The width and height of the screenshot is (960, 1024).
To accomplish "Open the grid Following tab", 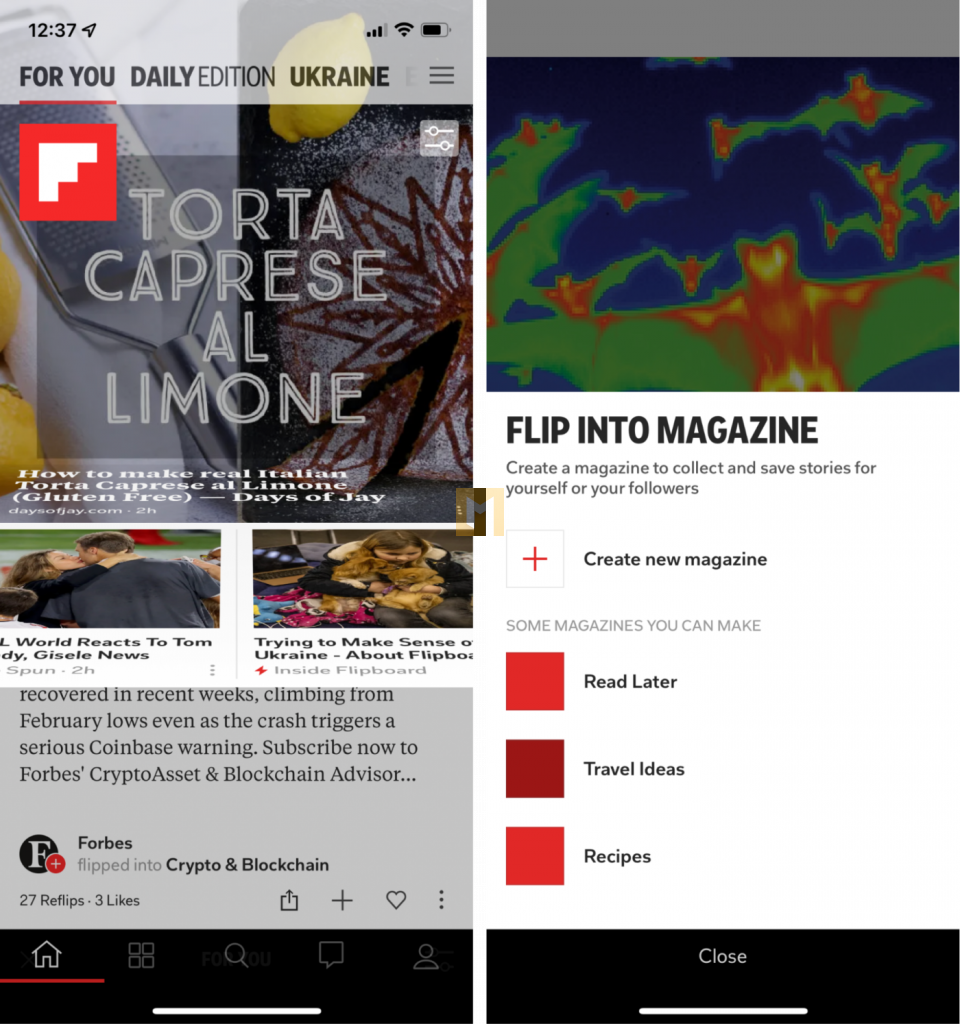I will [141, 955].
